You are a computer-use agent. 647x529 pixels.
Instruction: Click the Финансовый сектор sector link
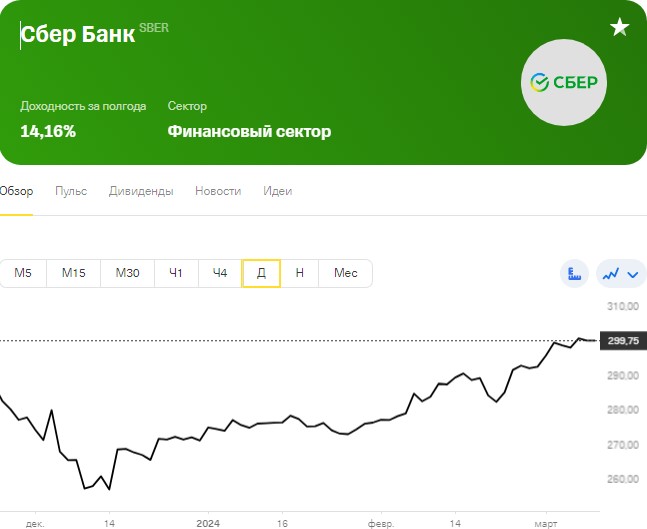(x=249, y=132)
